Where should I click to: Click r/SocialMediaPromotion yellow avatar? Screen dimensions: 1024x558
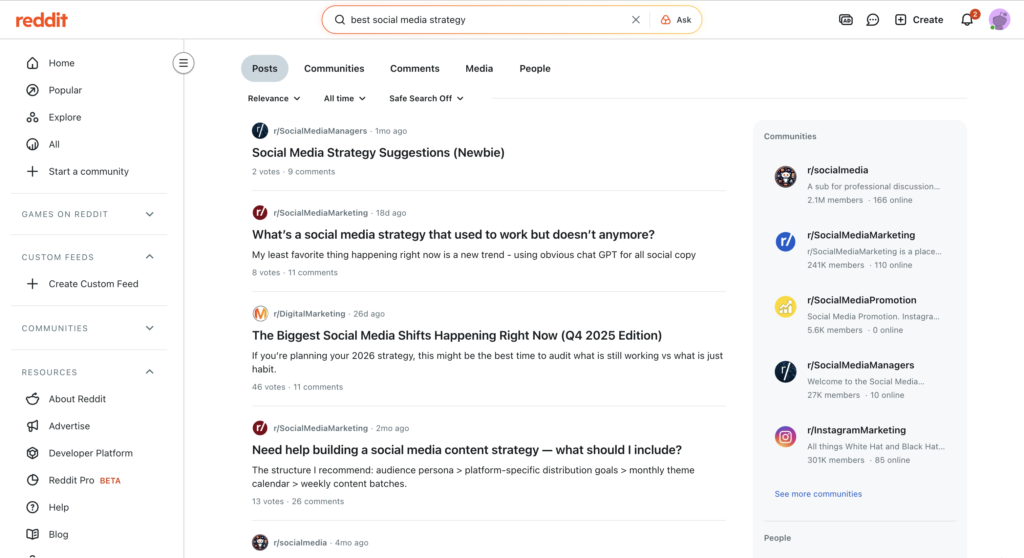(785, 306)
